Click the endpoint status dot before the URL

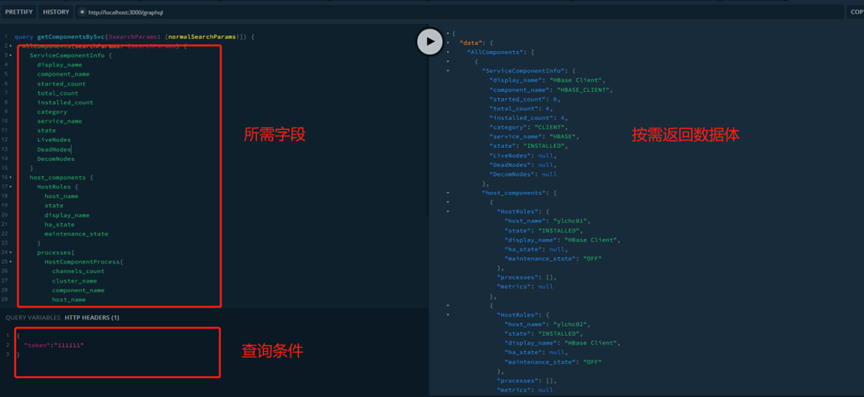[x=82, y=12]
